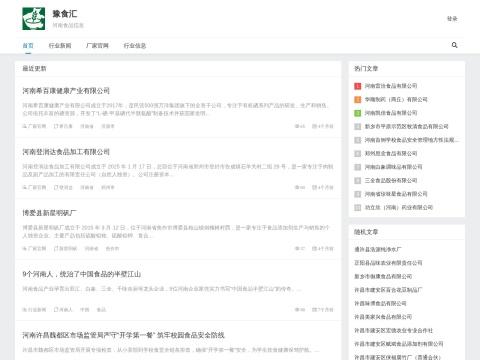480x360 pixels.
Task: Click the publish date on 河南登润达 article
Action: pyautogui.click(x=323, y=187)
